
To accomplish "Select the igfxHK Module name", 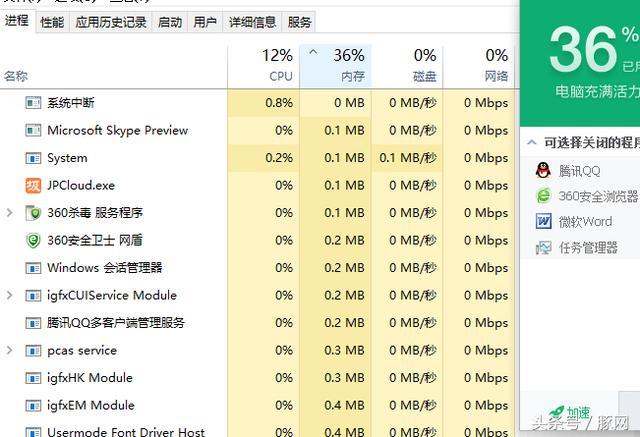I will [x=90, y=378].
